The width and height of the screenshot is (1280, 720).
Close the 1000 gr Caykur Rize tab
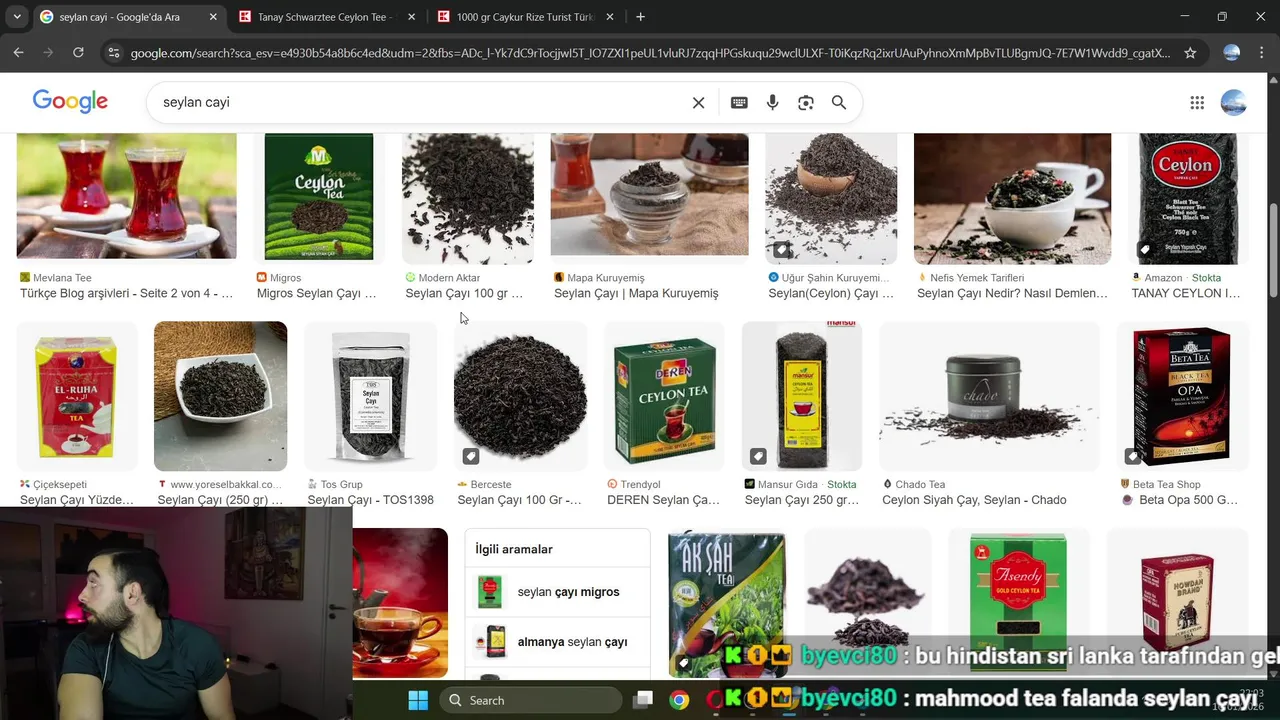click(x=610, y=17)
